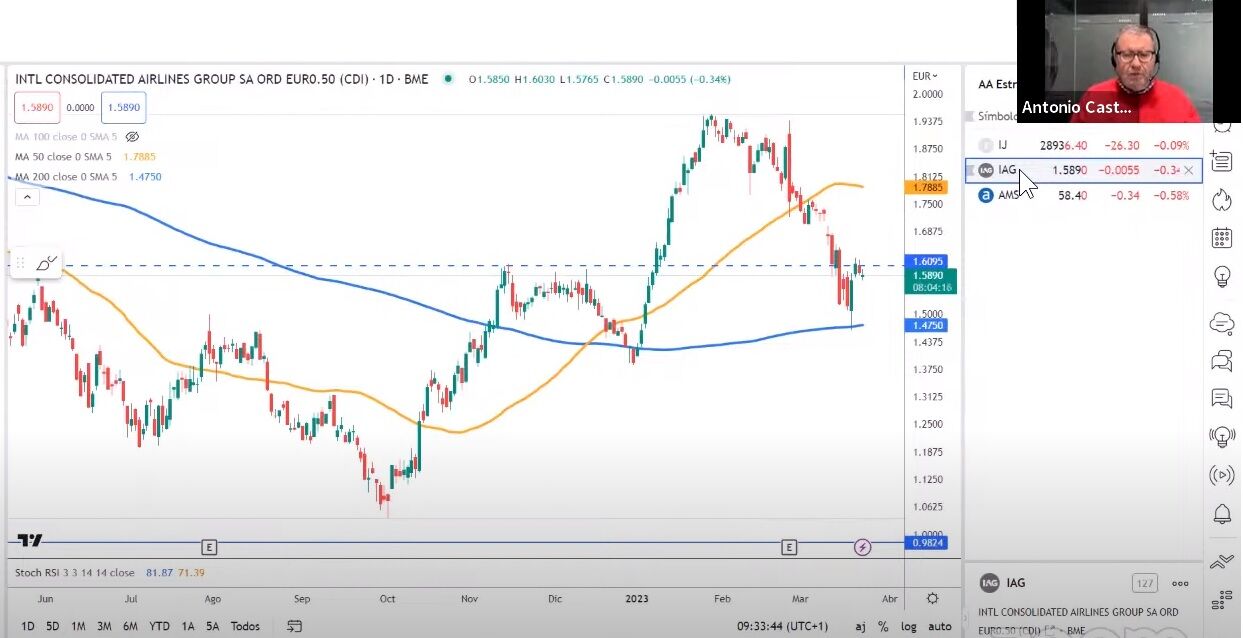
Task: Grab the floating drawing toolbar handle dots
Action: coord(20,263)
